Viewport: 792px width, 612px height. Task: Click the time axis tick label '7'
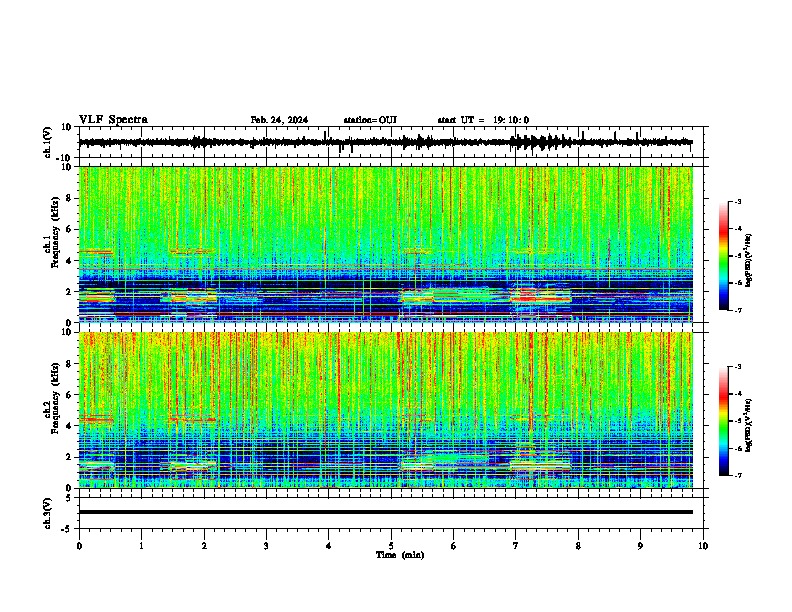(x=516, y=546)
